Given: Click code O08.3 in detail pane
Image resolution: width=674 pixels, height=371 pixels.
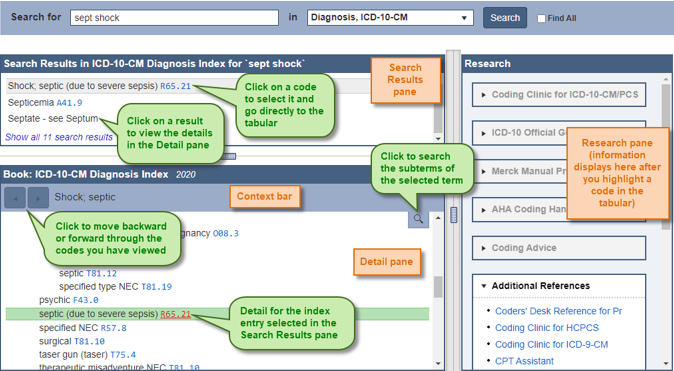Looking at the screenshot, I should tap(226, 233).
